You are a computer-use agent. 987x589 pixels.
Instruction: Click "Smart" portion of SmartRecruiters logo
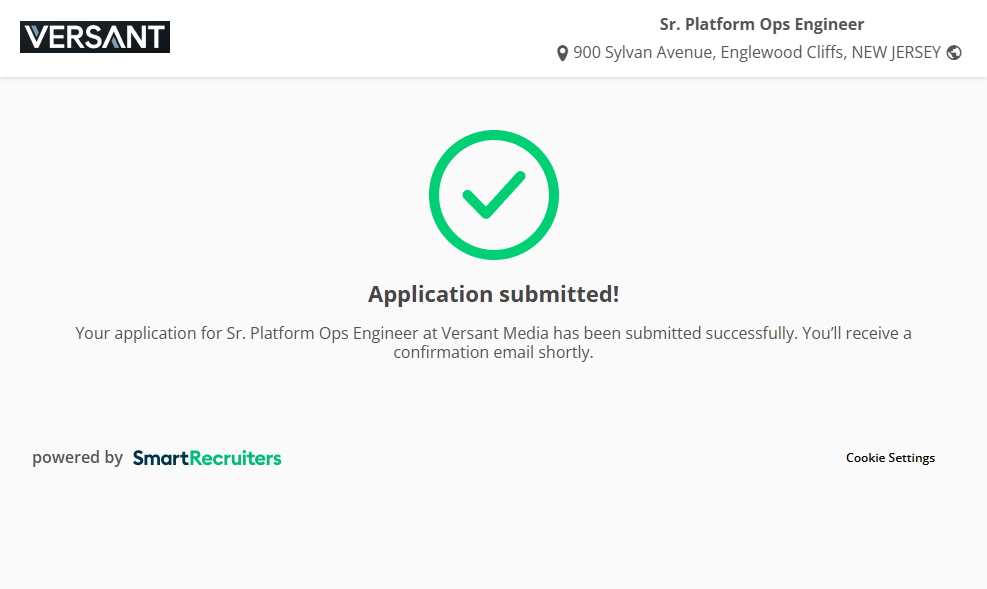(161, 458)
